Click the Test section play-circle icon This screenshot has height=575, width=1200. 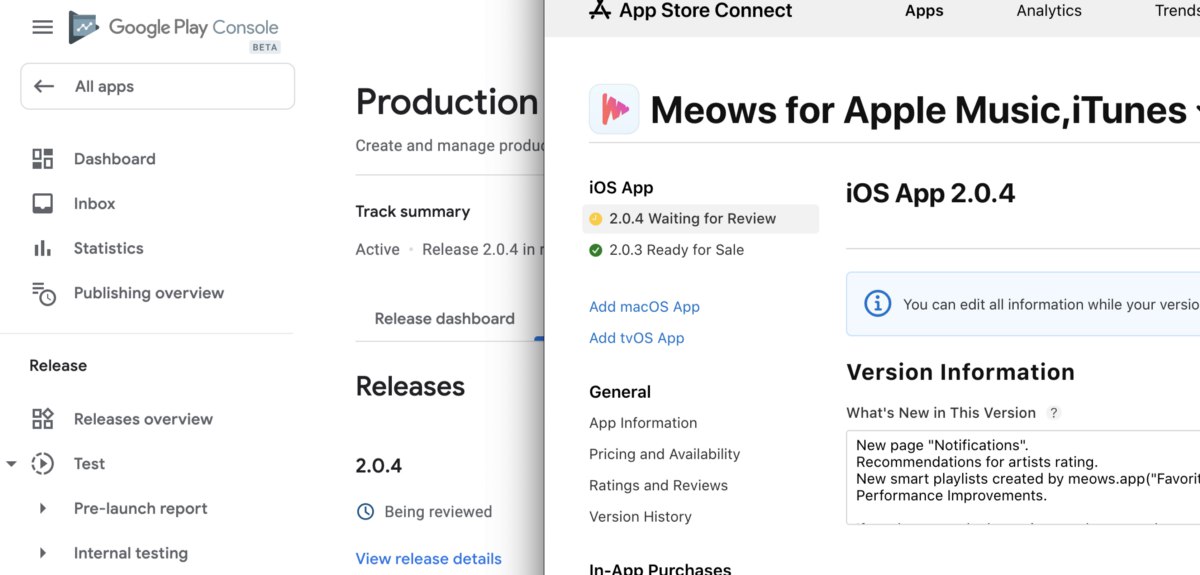(43, 463)
